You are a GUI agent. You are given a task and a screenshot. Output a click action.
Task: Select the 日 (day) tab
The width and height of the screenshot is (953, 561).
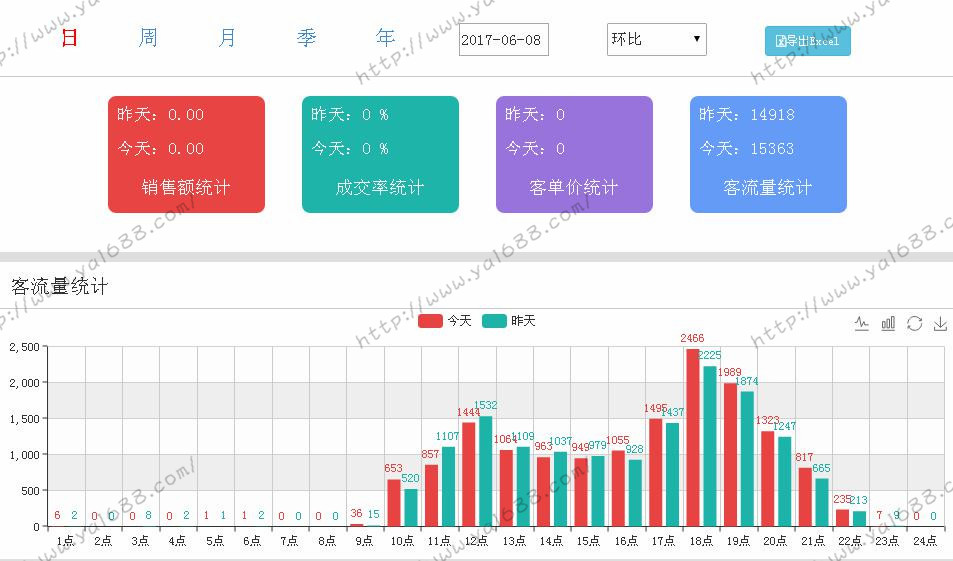69,38
